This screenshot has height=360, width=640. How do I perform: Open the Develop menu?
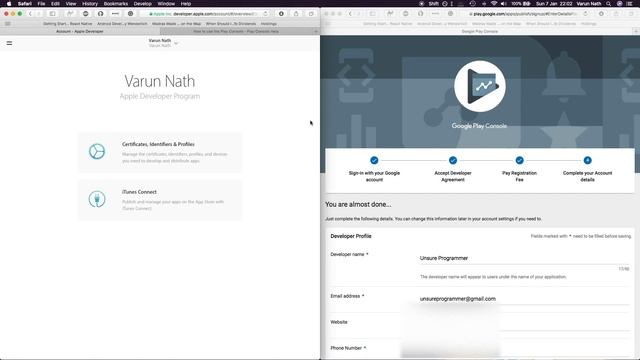coord(142,3)
